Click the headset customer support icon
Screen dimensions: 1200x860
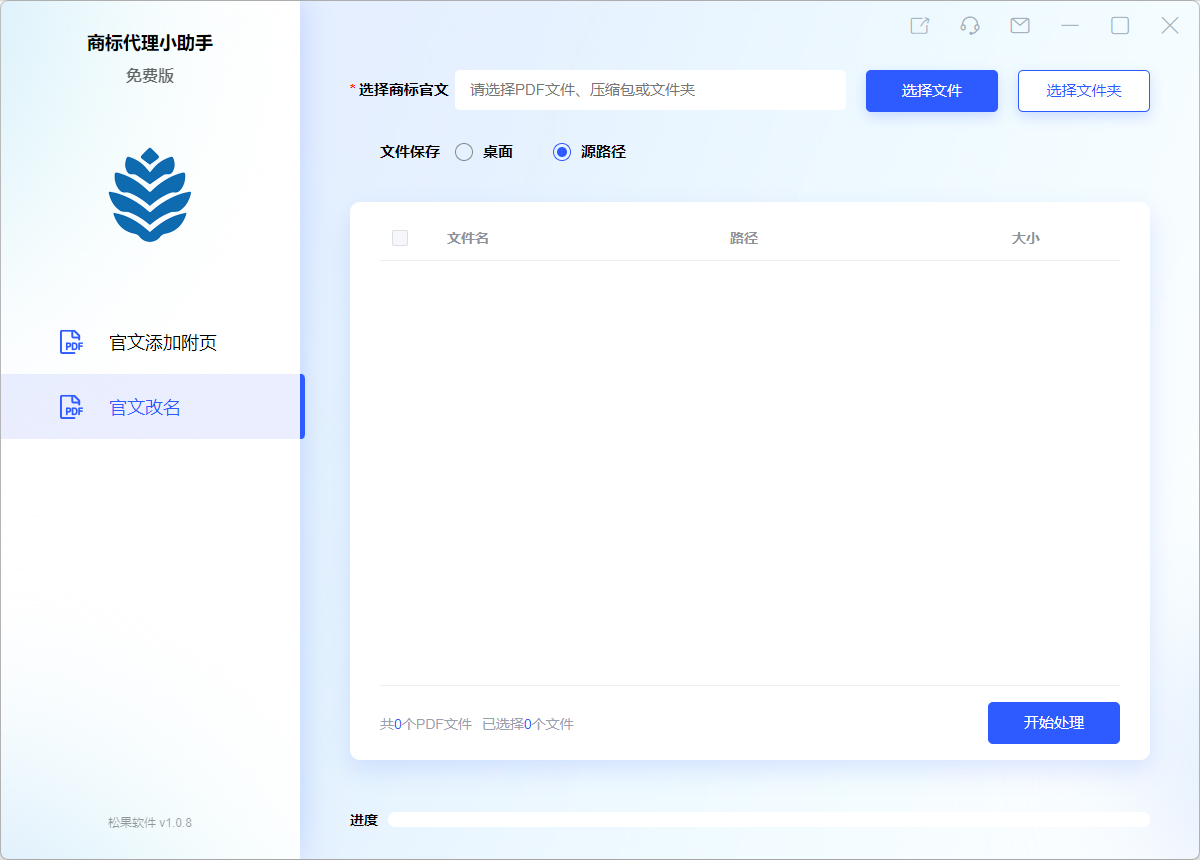pos(969,25)
